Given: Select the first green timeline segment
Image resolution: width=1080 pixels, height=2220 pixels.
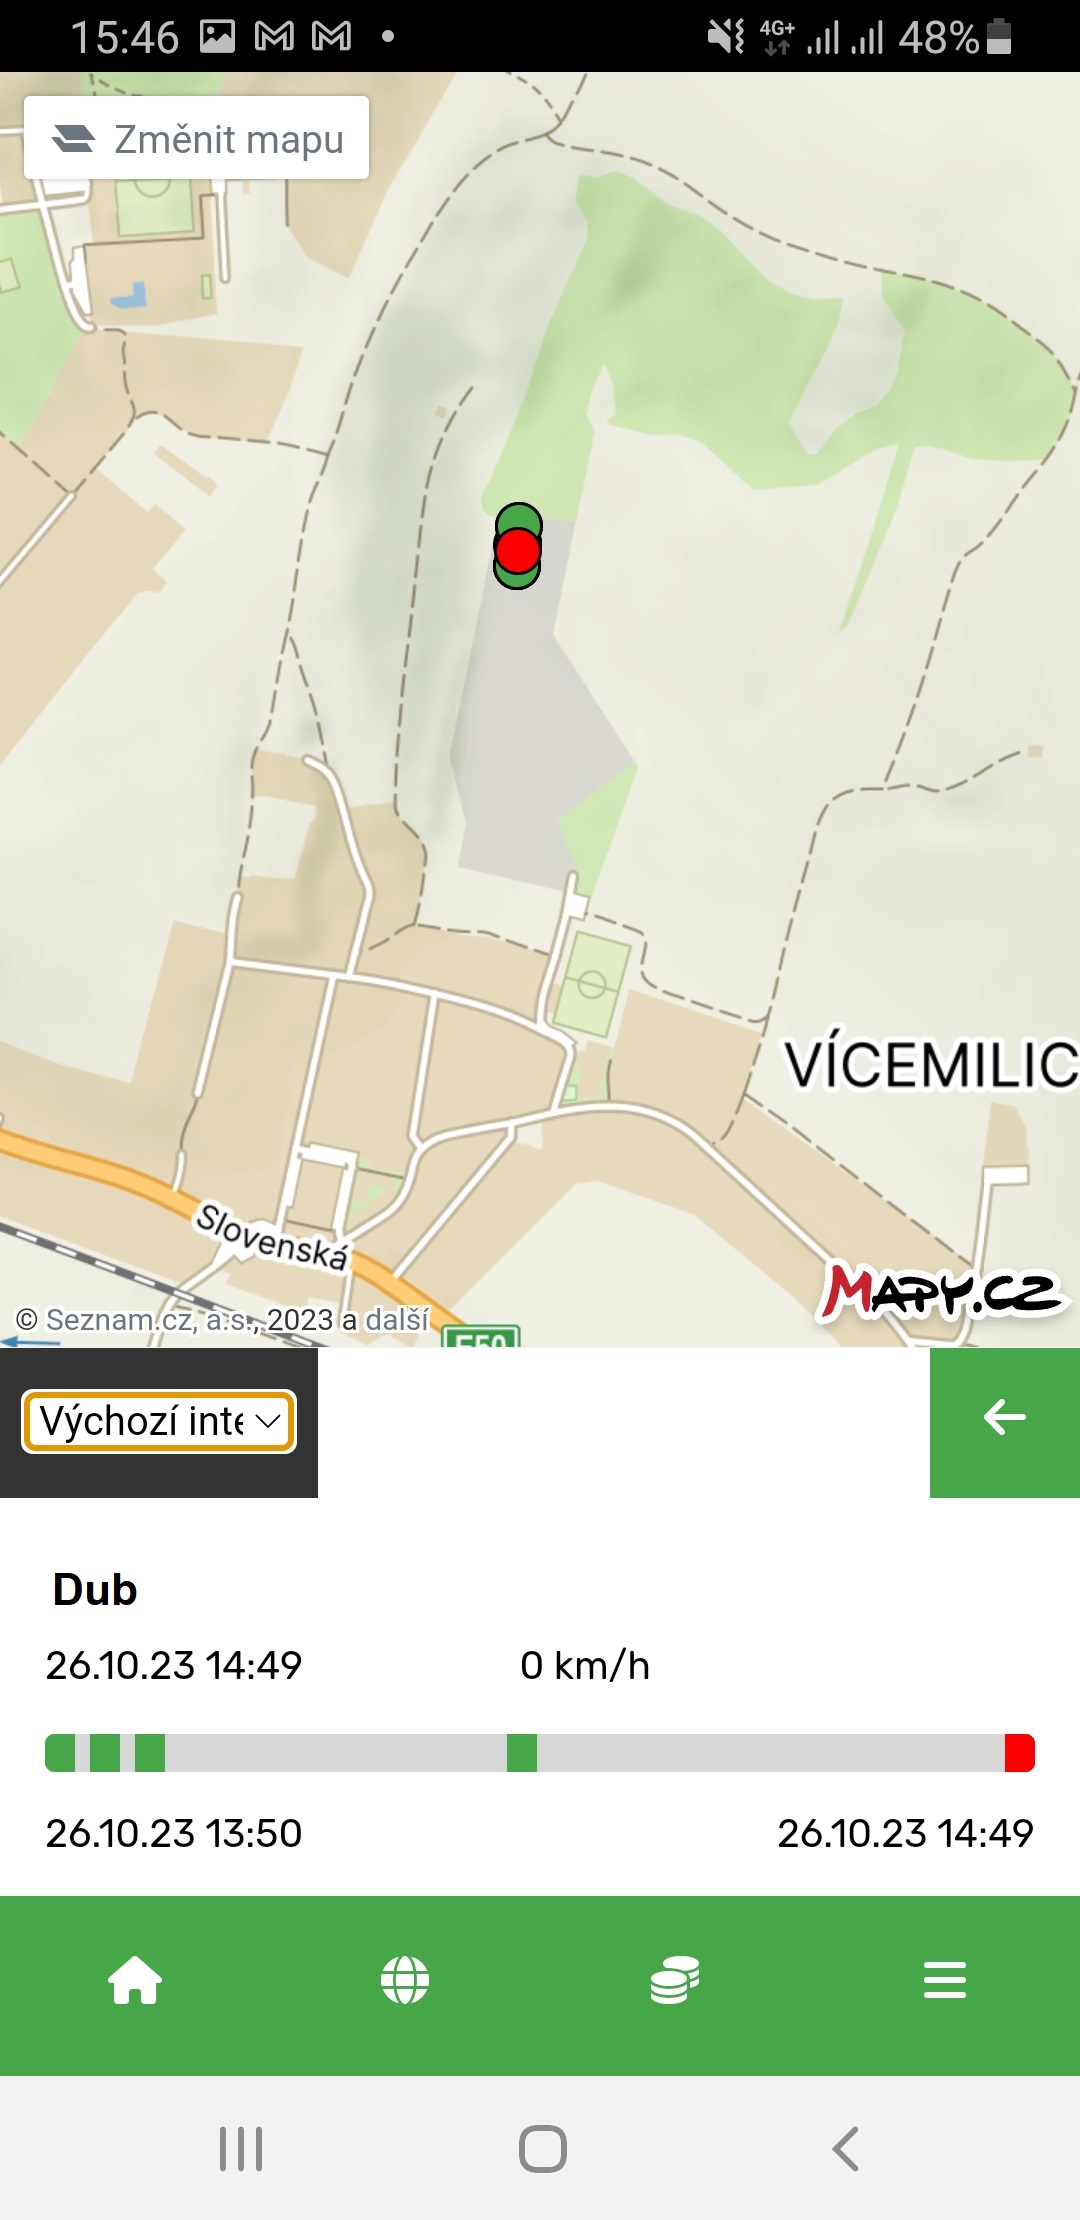Looking at the screenshot, I should [x=60, y=1753].
